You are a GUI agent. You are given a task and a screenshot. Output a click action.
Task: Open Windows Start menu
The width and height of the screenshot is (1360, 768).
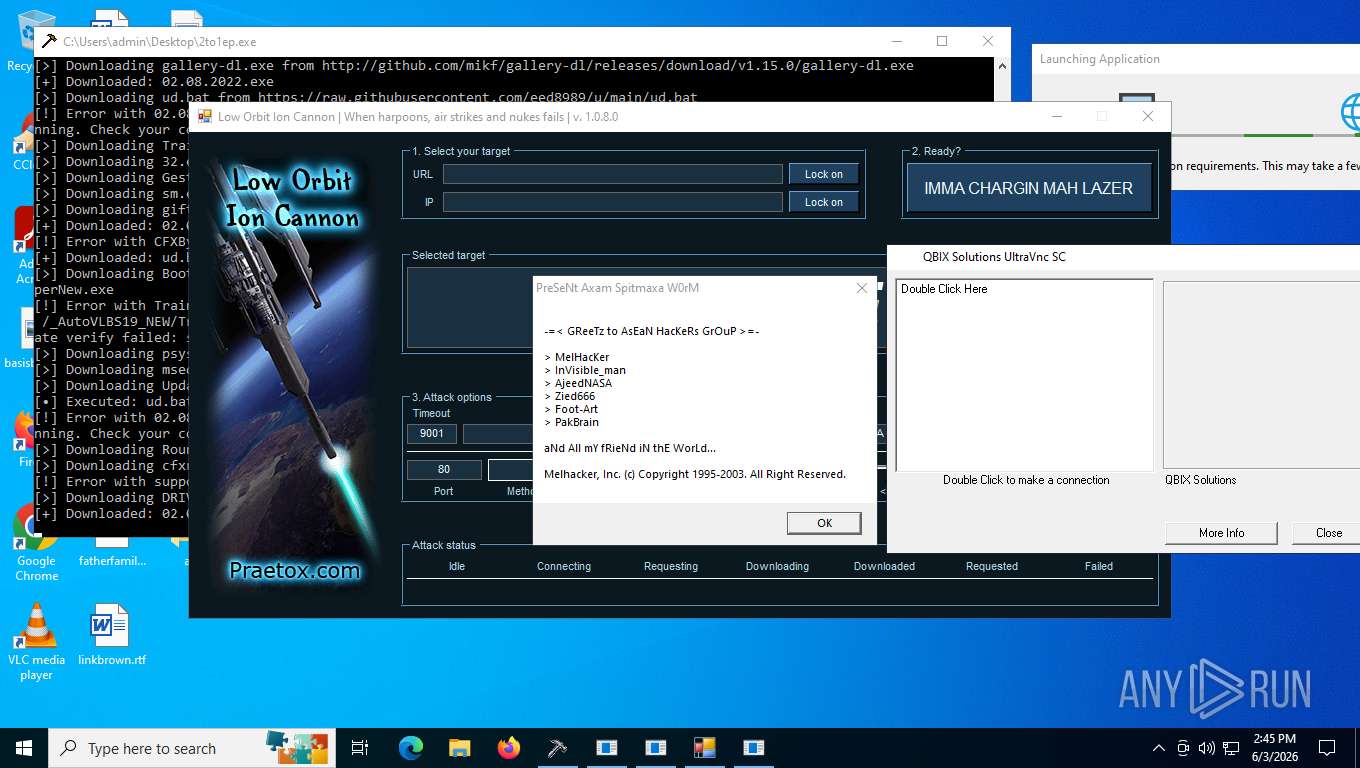(23, 748)
